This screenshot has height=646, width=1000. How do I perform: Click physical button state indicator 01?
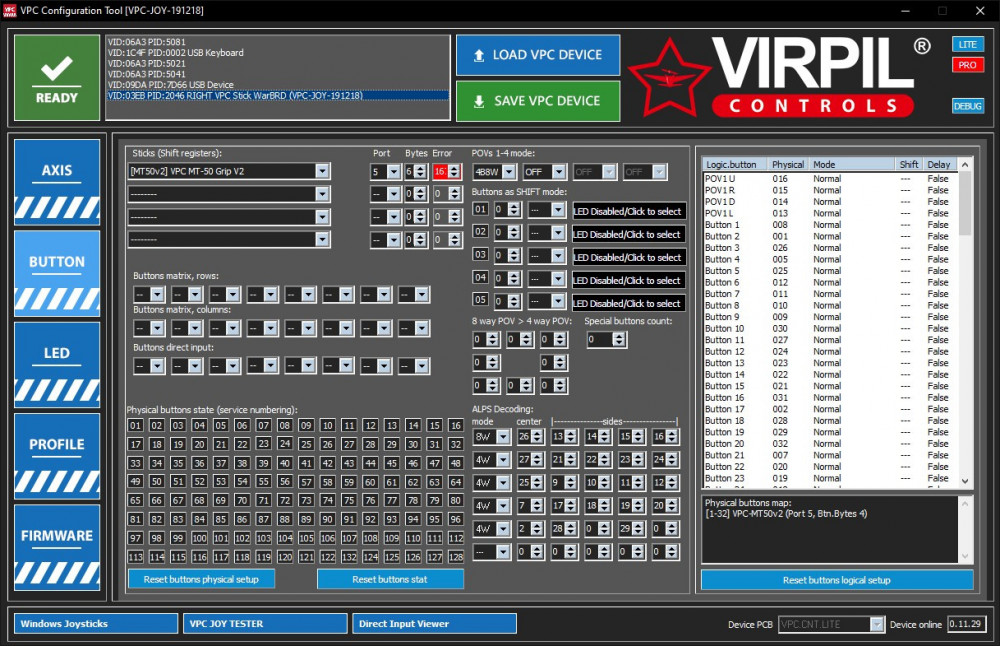pos(135,425)
